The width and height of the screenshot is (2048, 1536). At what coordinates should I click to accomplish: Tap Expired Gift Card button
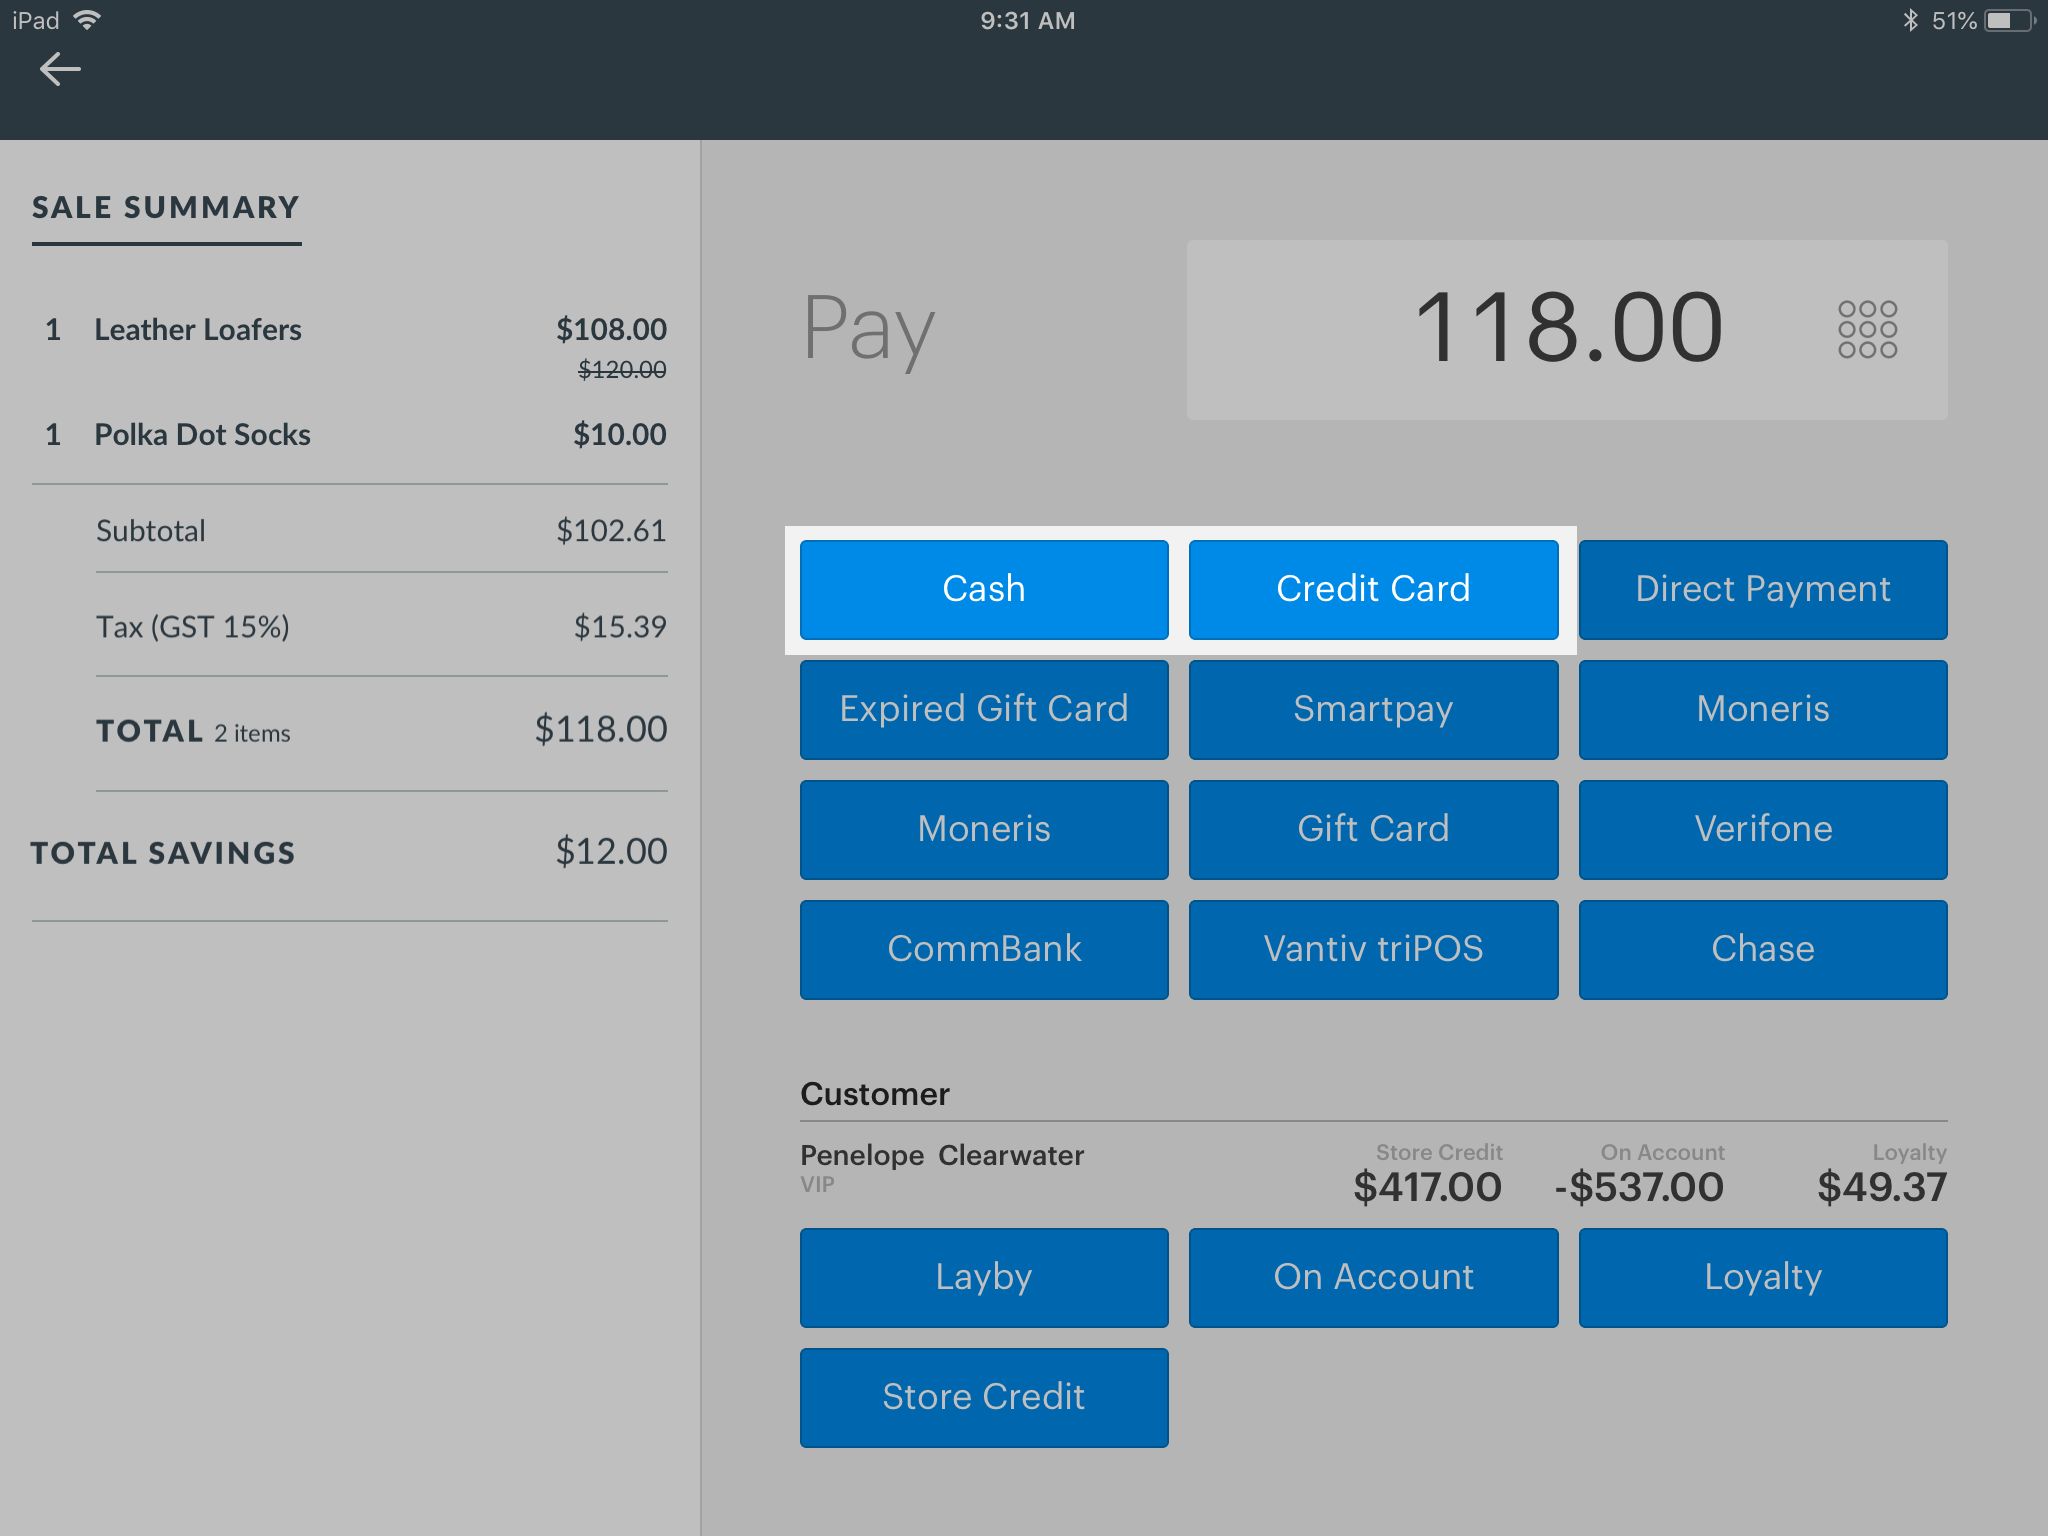pos(984,709)
